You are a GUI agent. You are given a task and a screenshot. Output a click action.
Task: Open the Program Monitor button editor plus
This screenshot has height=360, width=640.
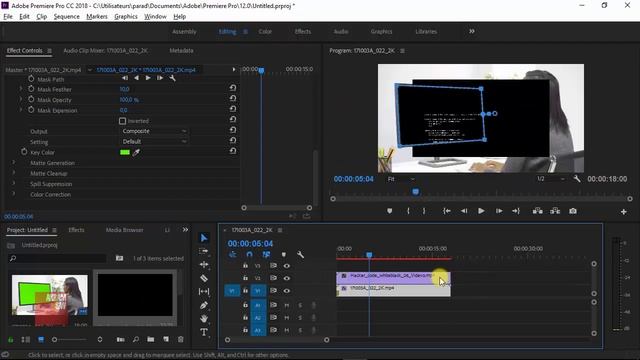624,211
